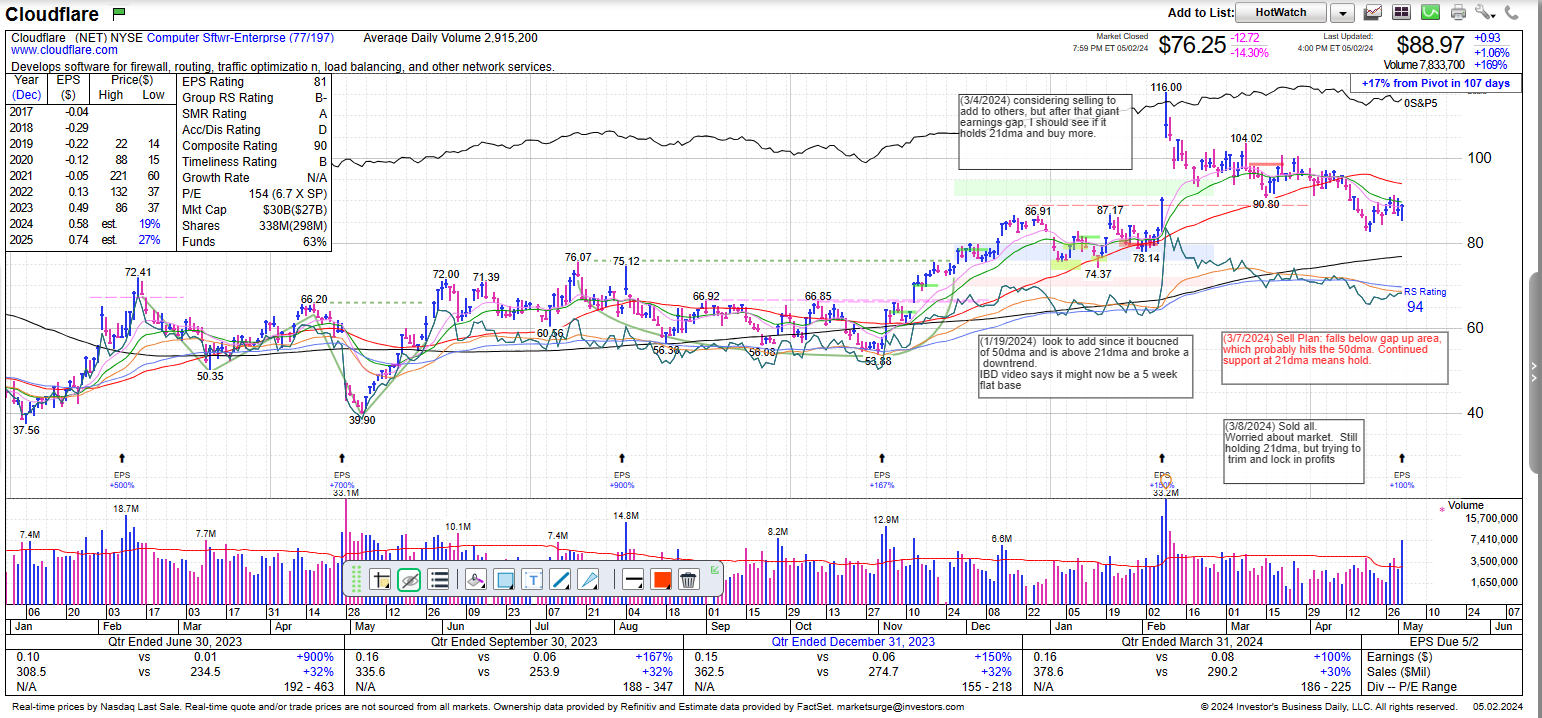Click the Year (Dec) column header
The width and height of the screenshot is (1542, 718).
click(x=27, y=87)
